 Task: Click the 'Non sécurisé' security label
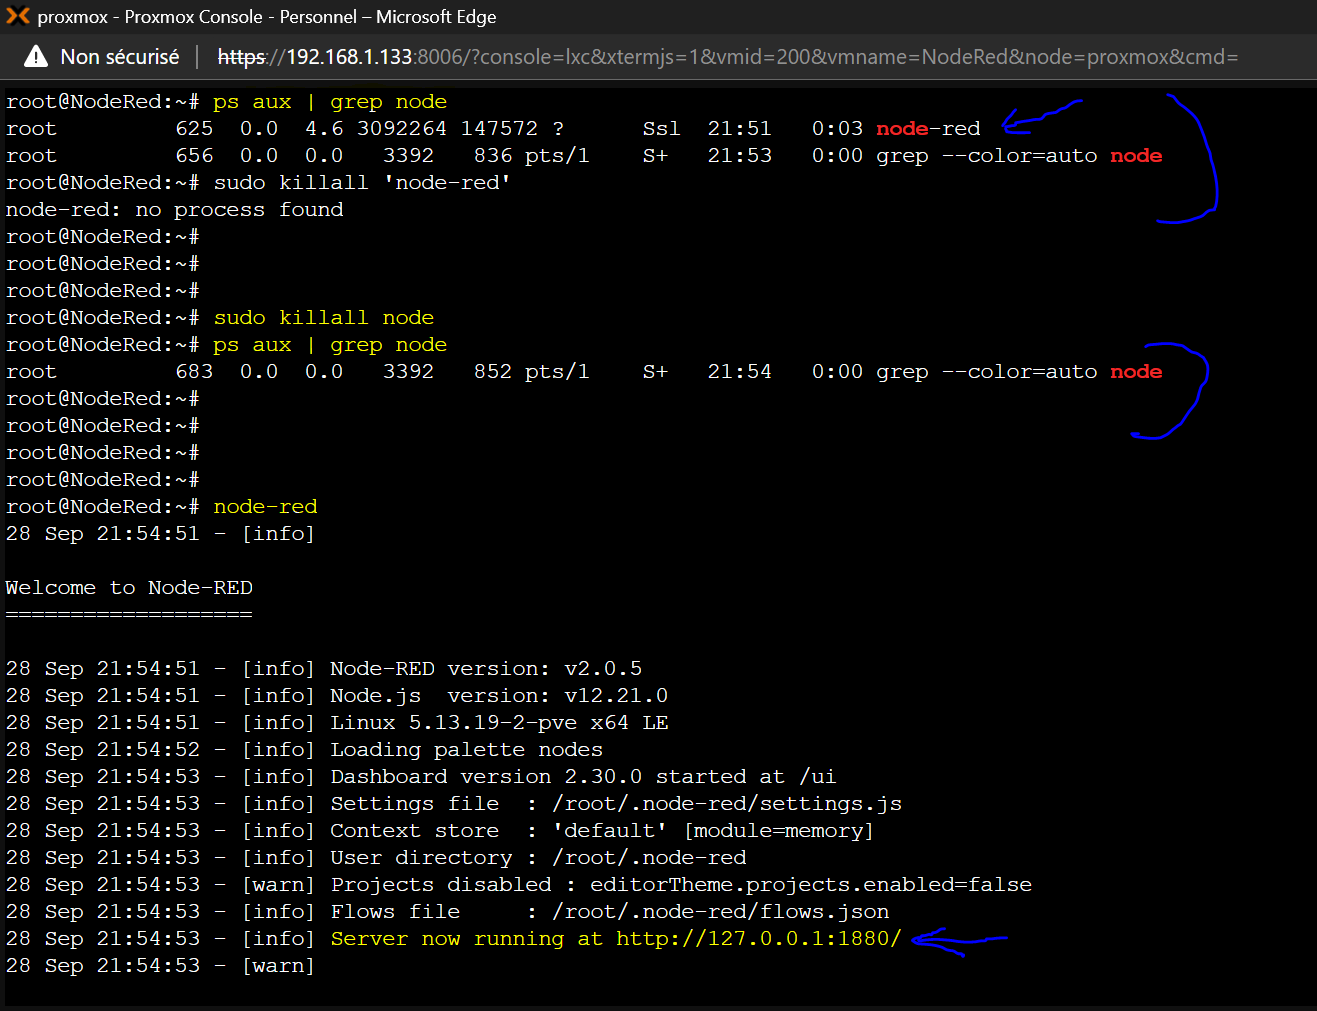pos(120,57)
